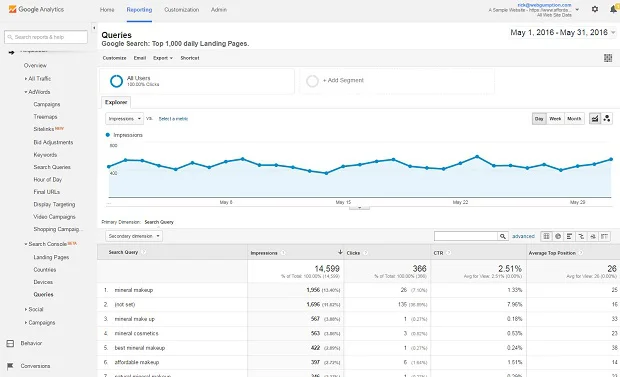Viewport: 620px width, 377px height.
Task: Open the Secondary dimension dropdown
Action: pos(134,236)
